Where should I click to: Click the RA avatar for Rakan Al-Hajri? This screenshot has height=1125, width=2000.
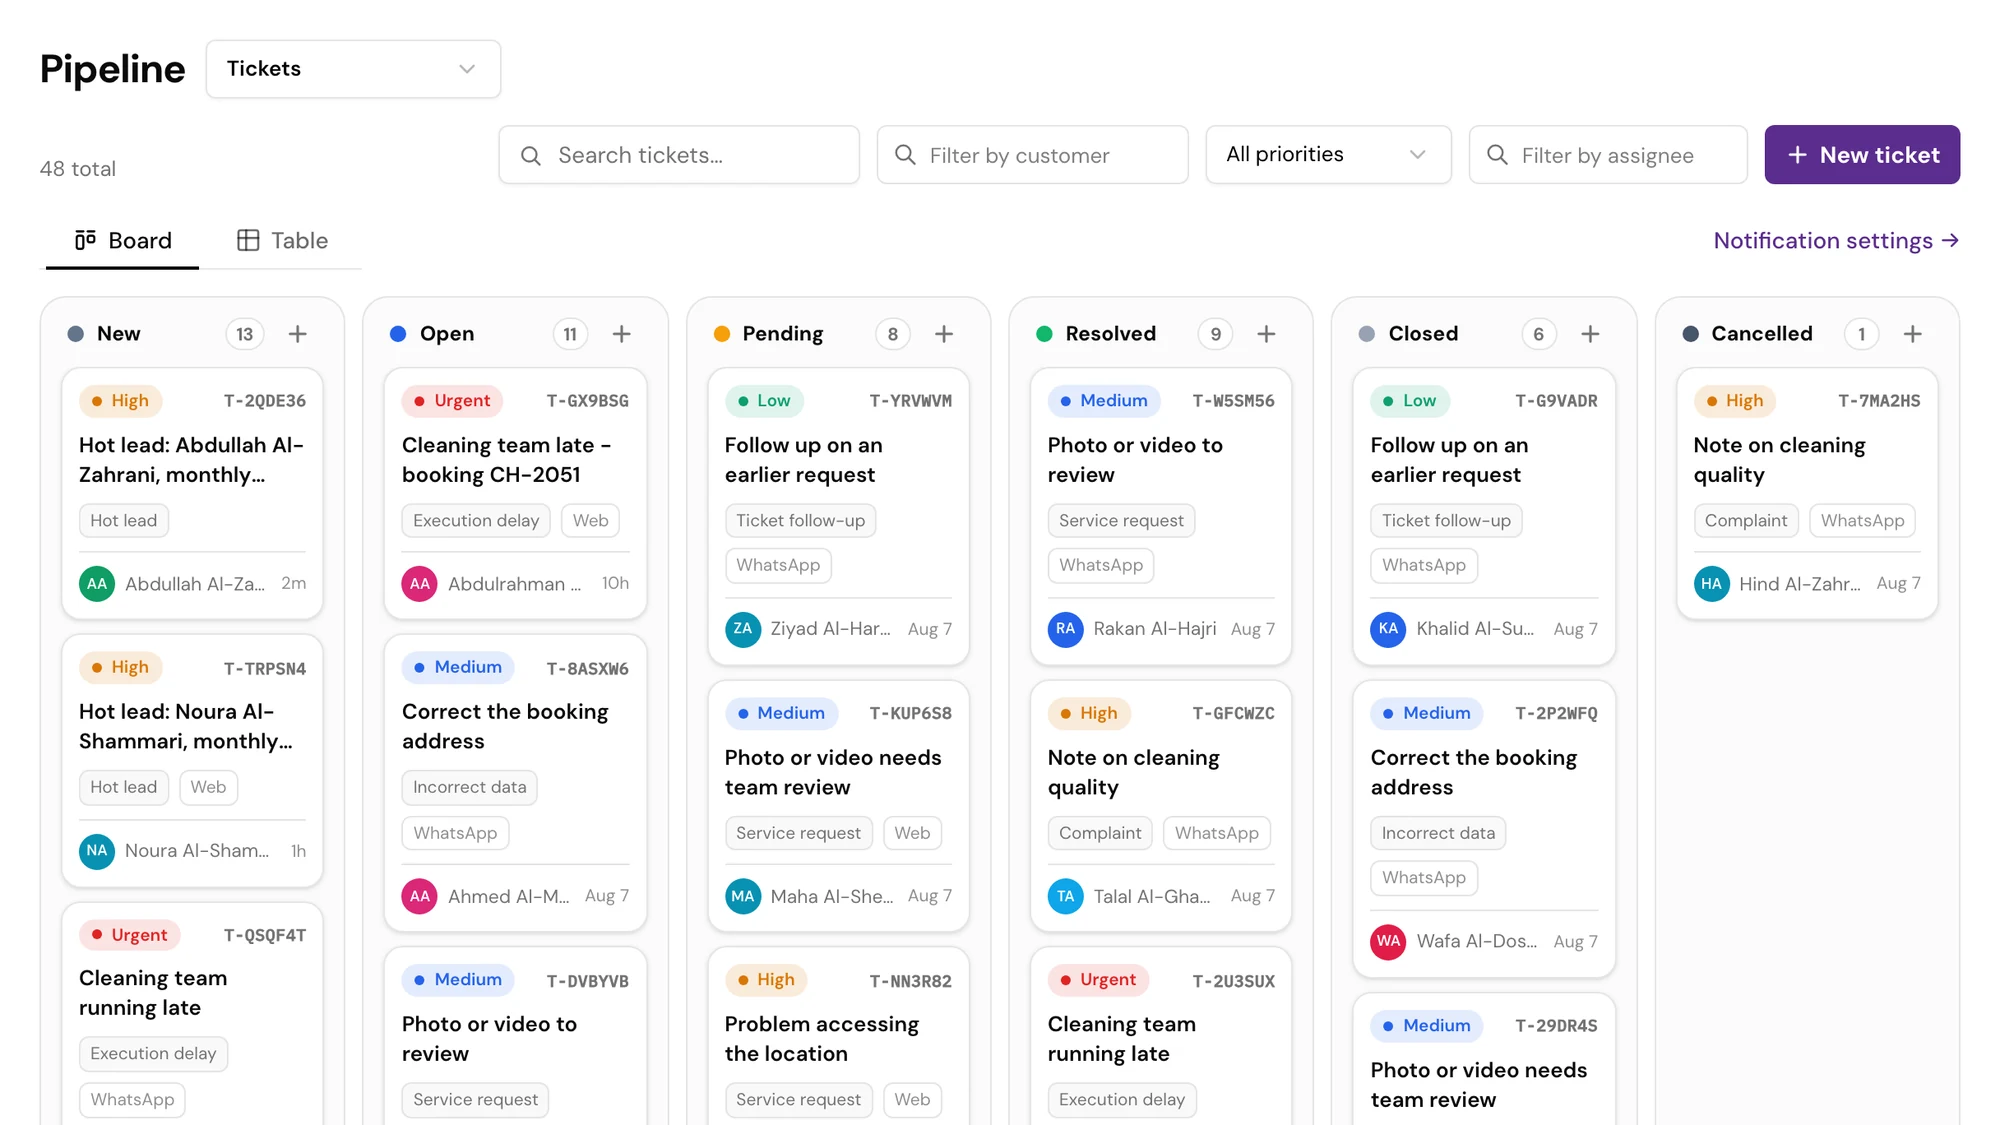pos(1065,629)
